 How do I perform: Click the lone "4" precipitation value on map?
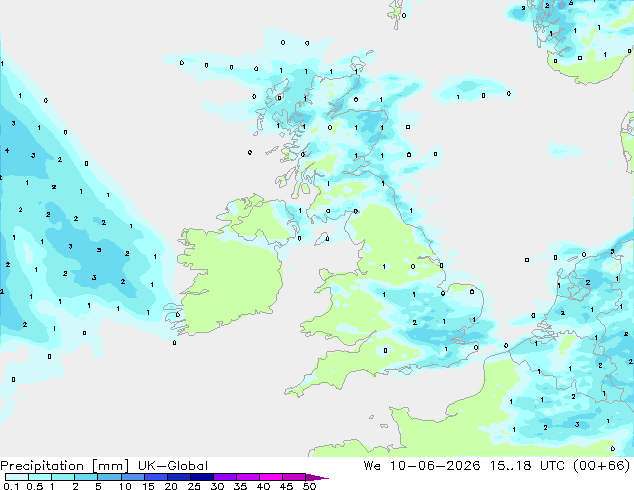coord(7,150)
